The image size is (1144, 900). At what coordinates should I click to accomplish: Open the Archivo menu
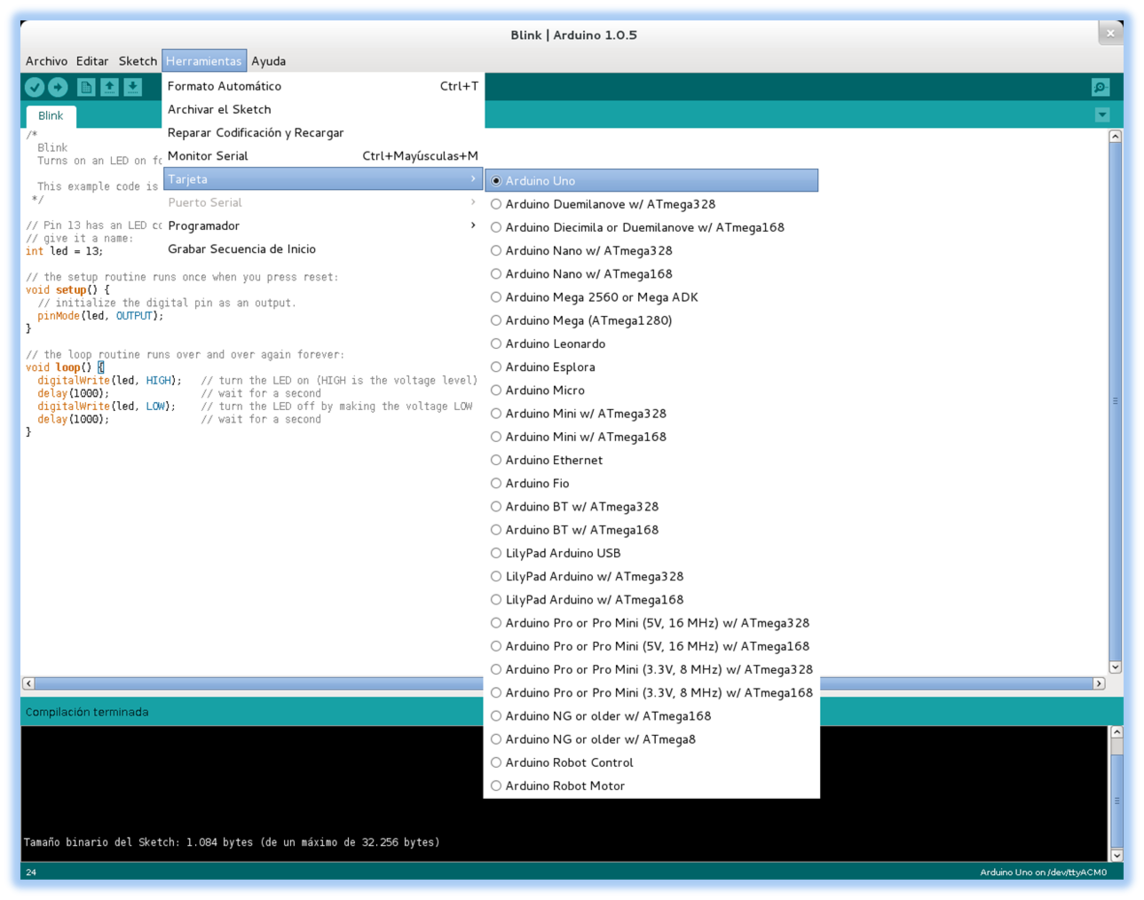click(46, 61)
